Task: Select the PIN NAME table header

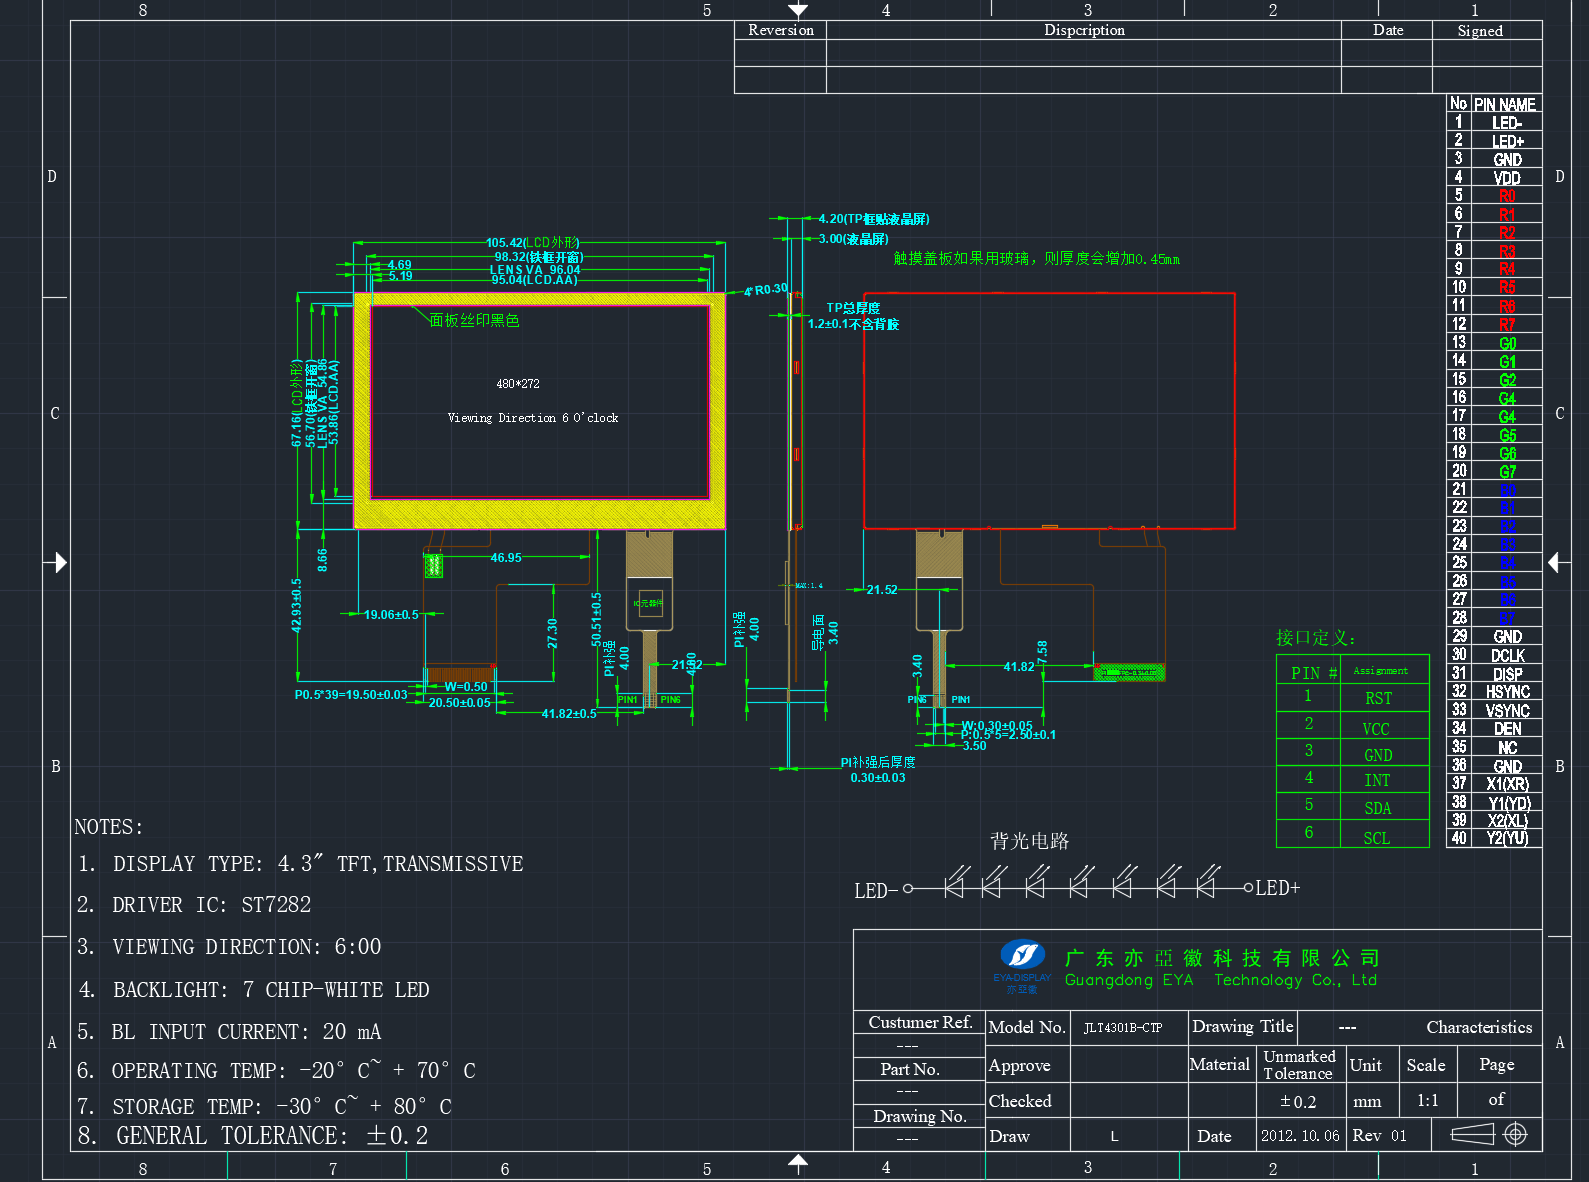Action: click(1505, 104)
